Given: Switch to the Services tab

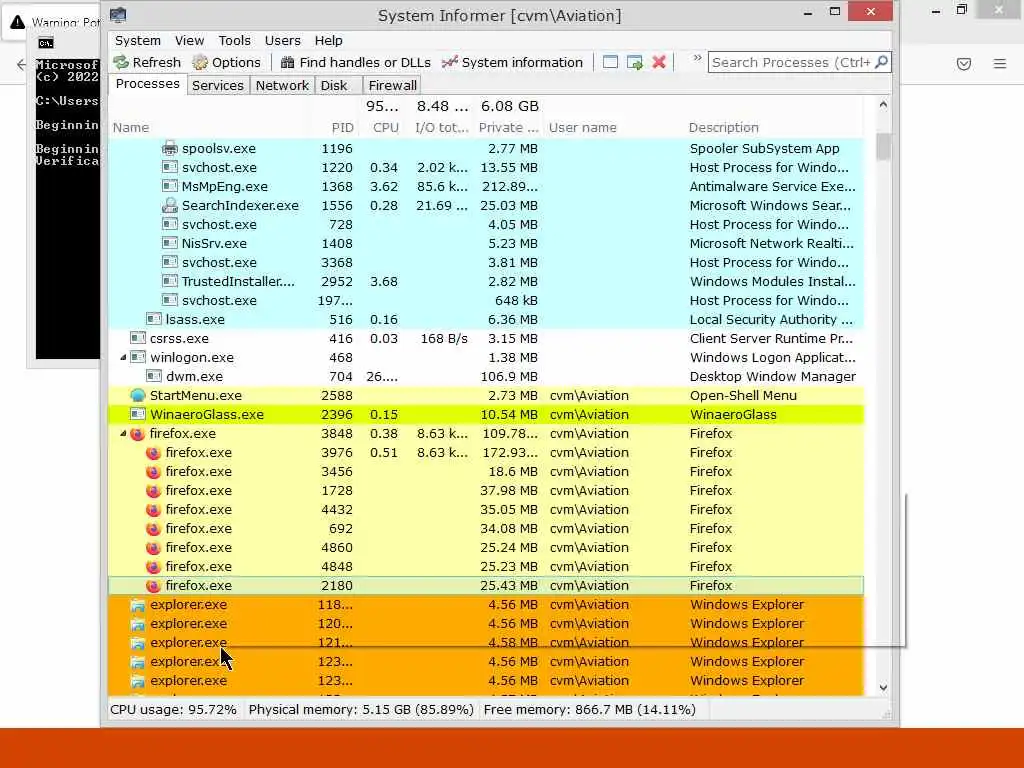Looking at the screenshot, I should [x=217, y=86].
